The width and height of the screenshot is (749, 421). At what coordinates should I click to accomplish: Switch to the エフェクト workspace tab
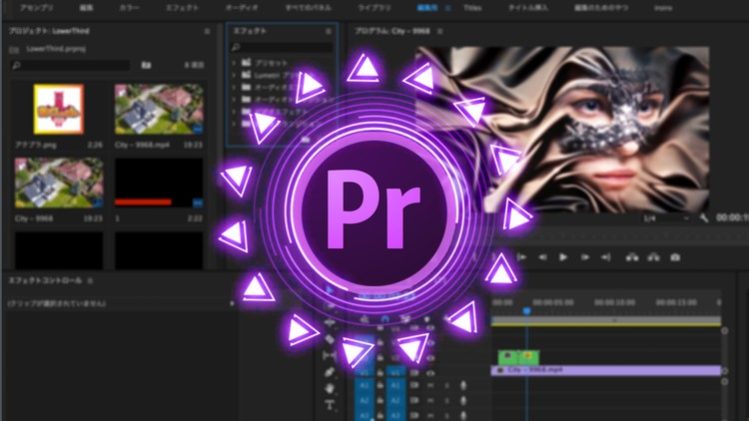[182, 8]
